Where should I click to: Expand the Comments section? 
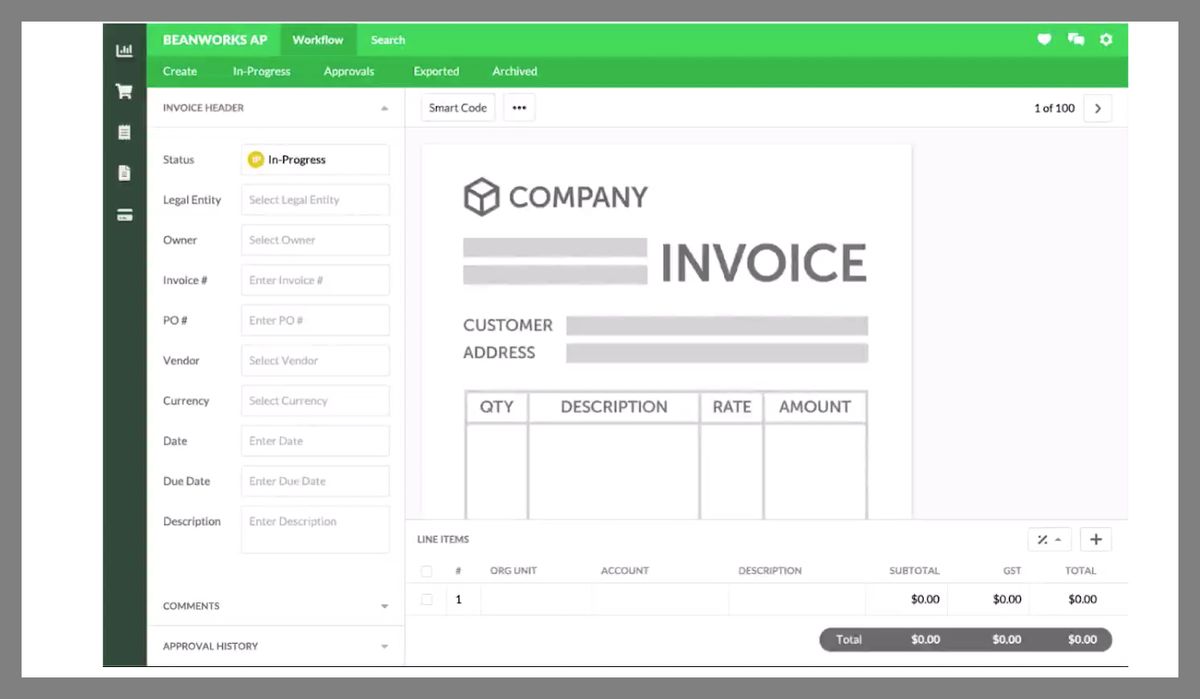[384, 606]
